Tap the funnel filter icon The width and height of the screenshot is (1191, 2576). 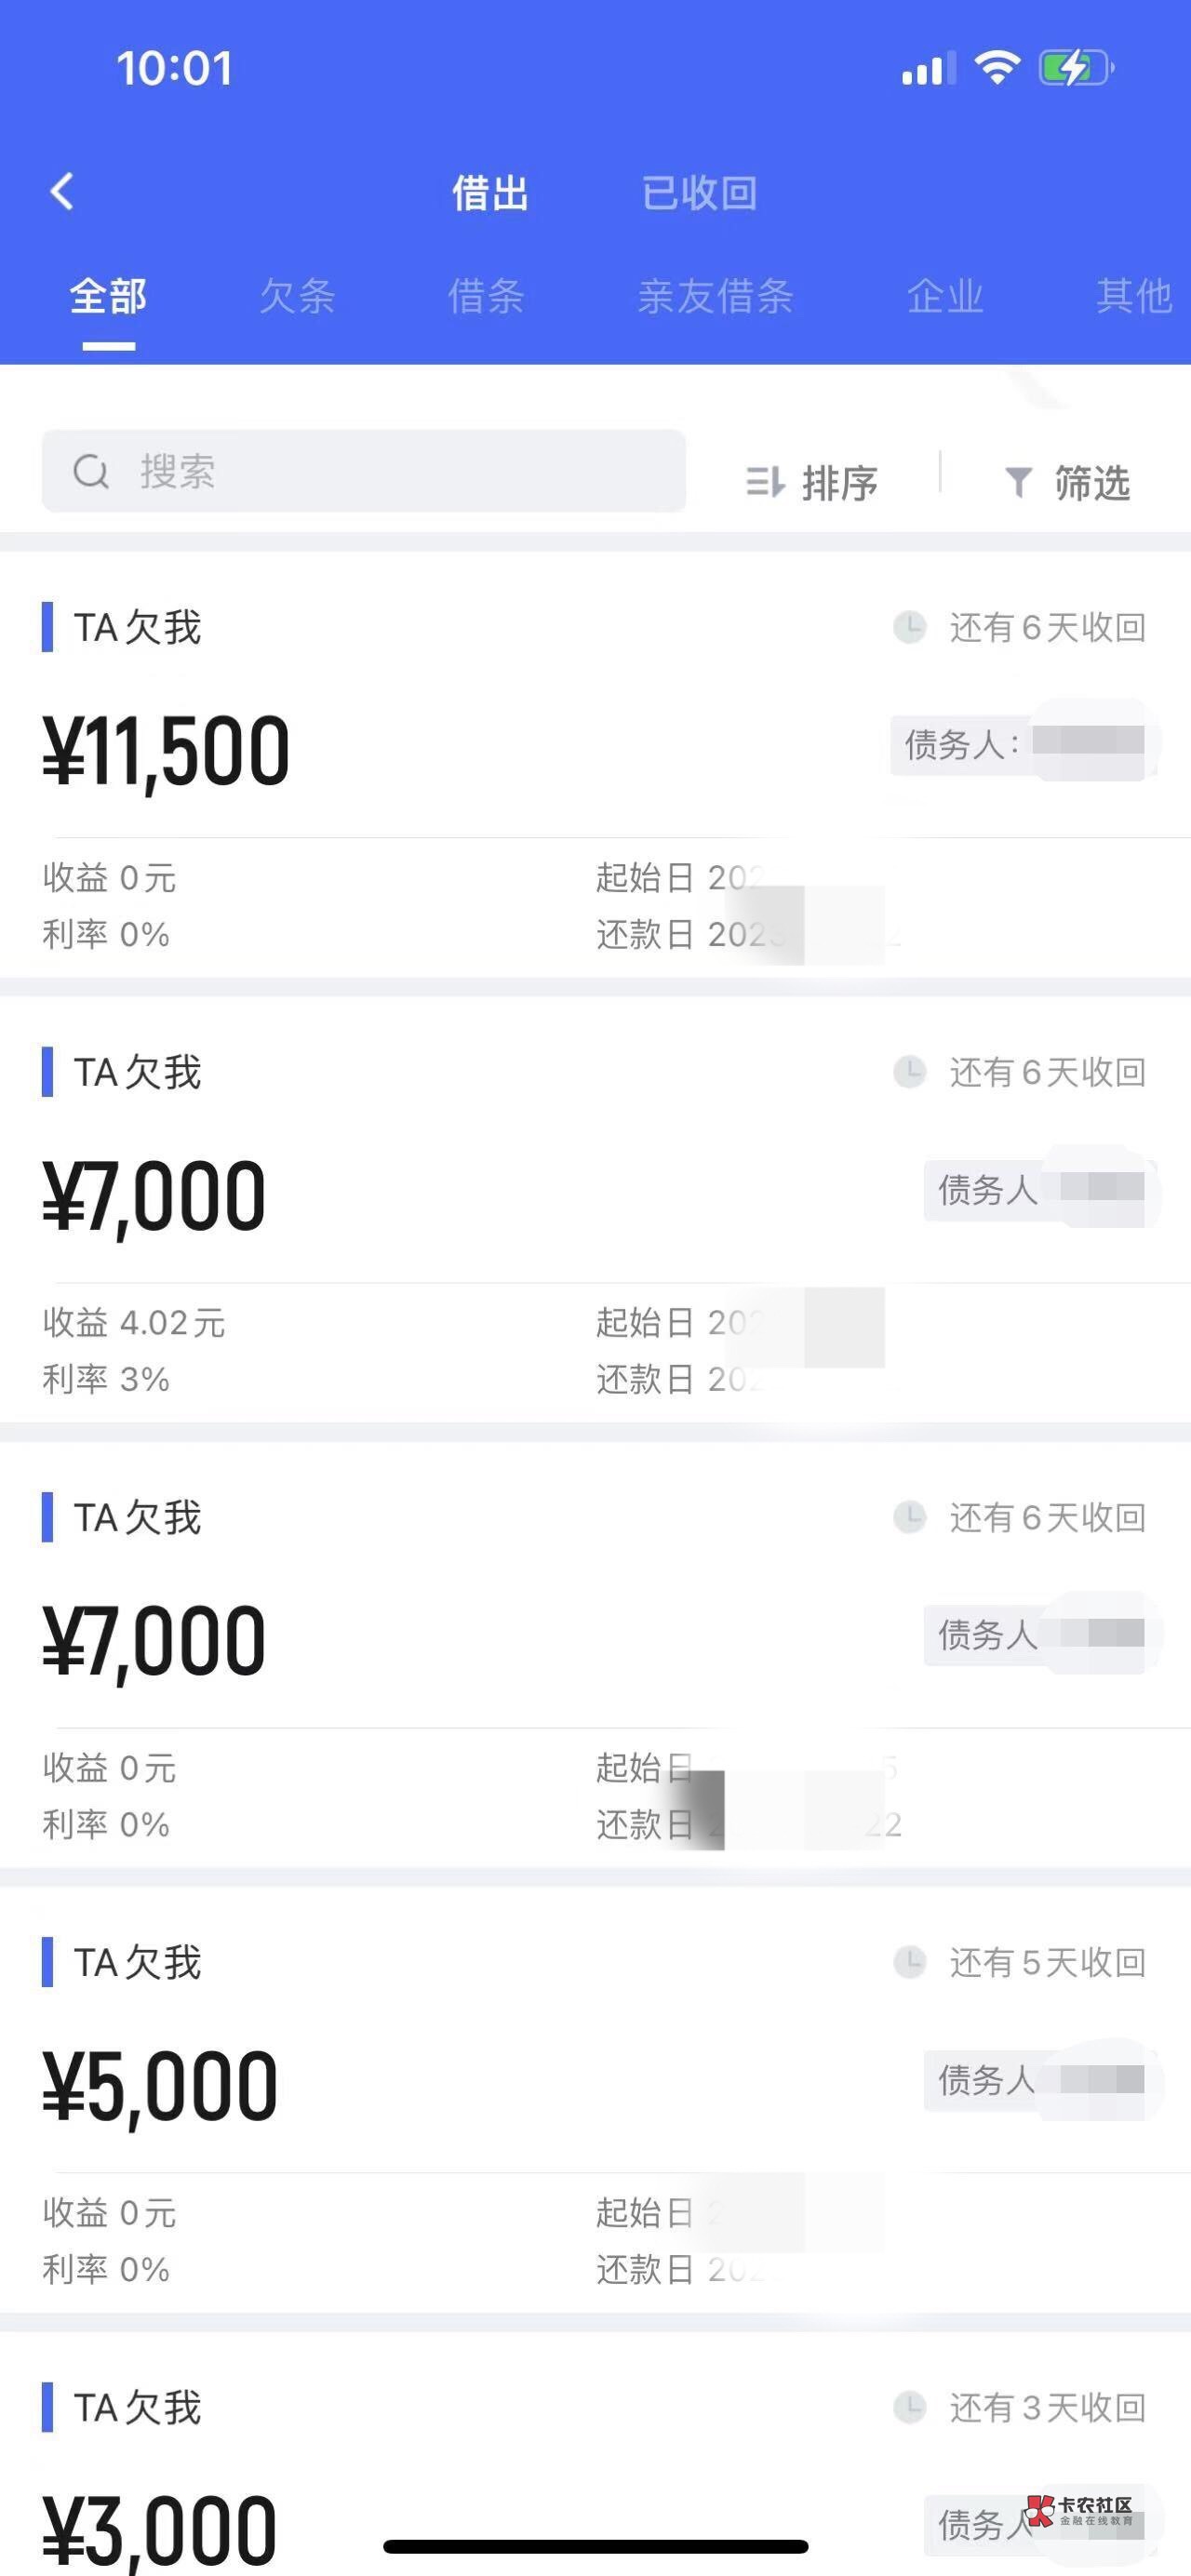click(1018, 482)
